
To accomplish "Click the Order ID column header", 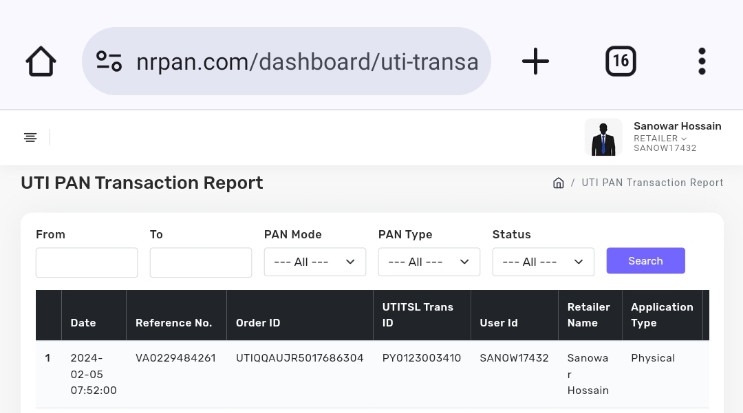I will (x=258, y=323).
